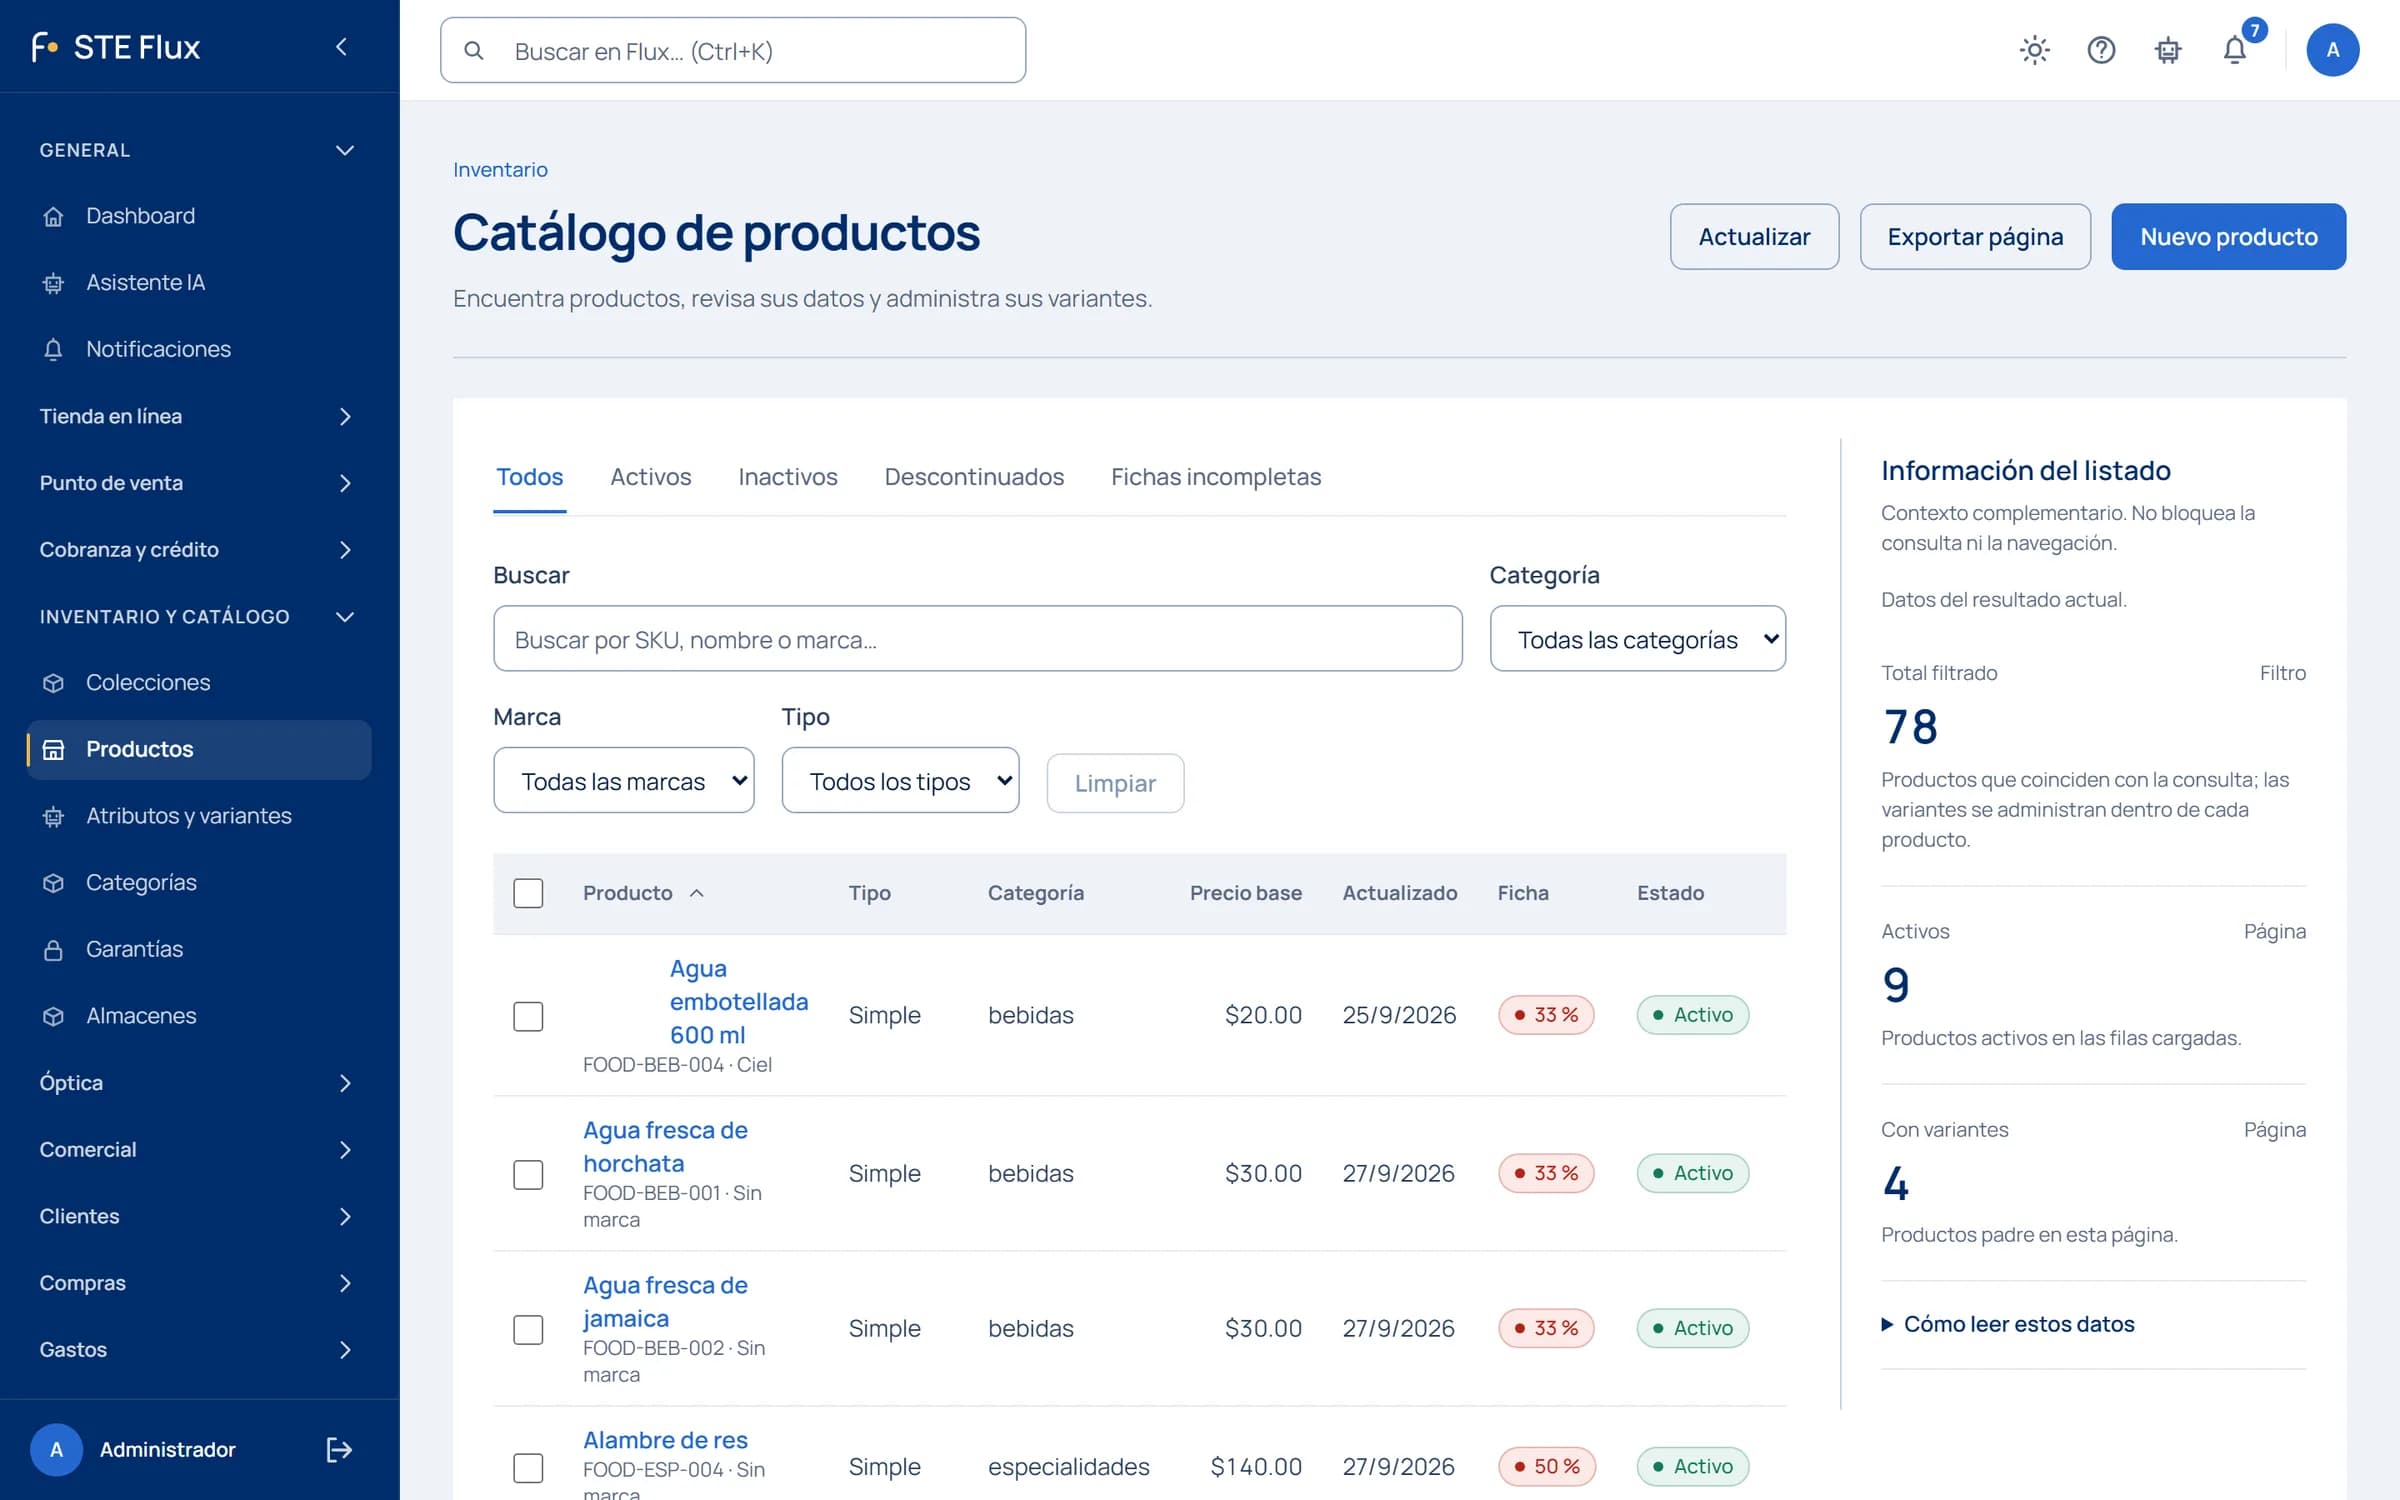Sort by the Producto column header
This screenshot has height=1500, width=2400.
[x=643, y=893]
